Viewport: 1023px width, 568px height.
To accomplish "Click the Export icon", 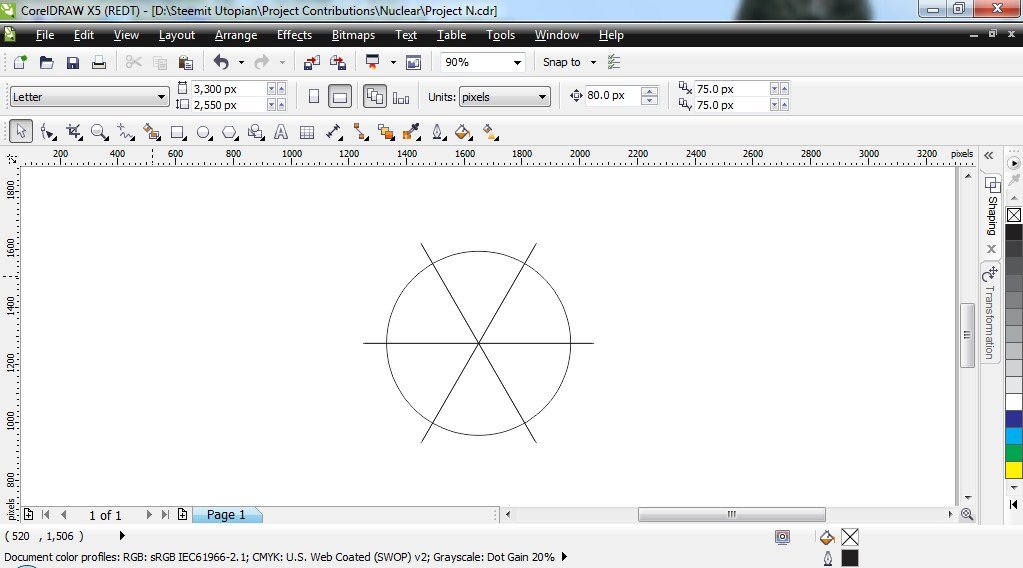I will pos(338,62).
